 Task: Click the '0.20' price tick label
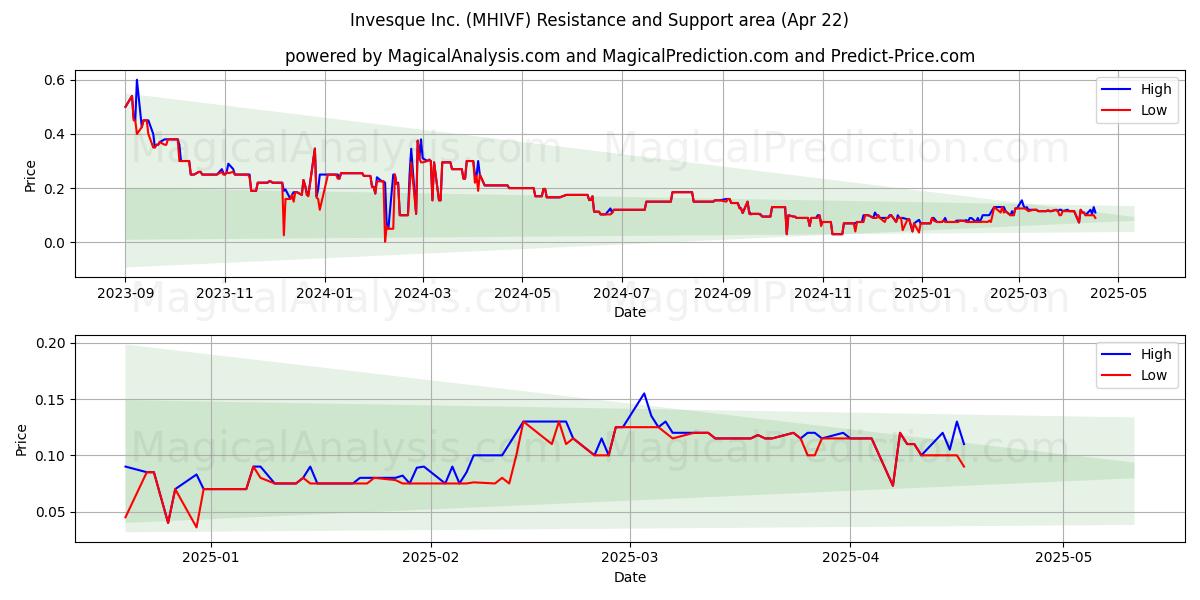coord(52,343)
